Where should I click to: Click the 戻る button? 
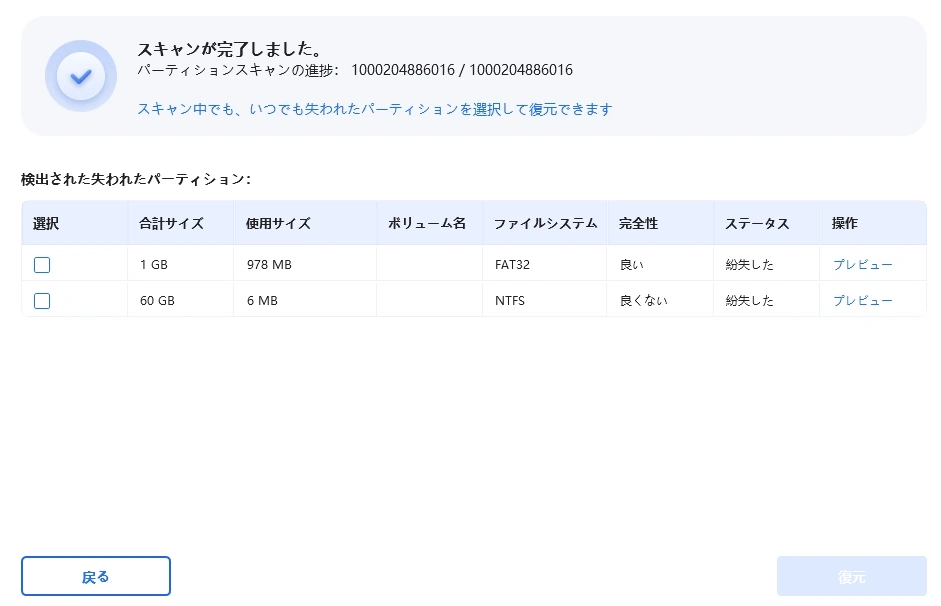(x=96, y=576)
